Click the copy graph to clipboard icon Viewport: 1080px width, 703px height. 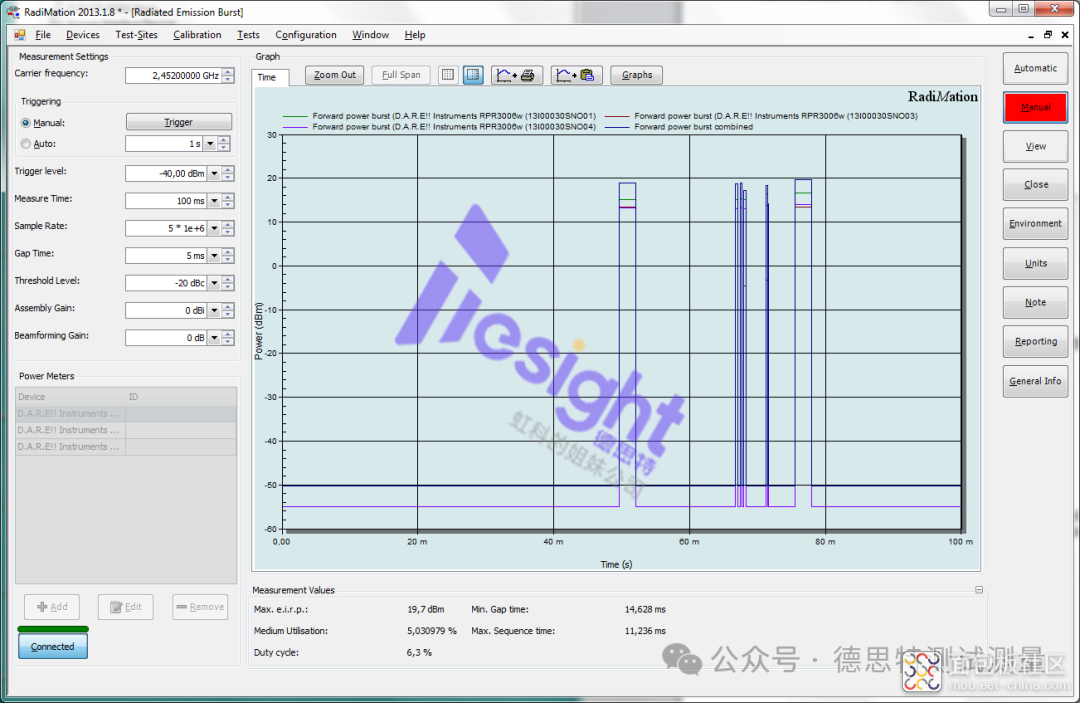tap(577, 75)
